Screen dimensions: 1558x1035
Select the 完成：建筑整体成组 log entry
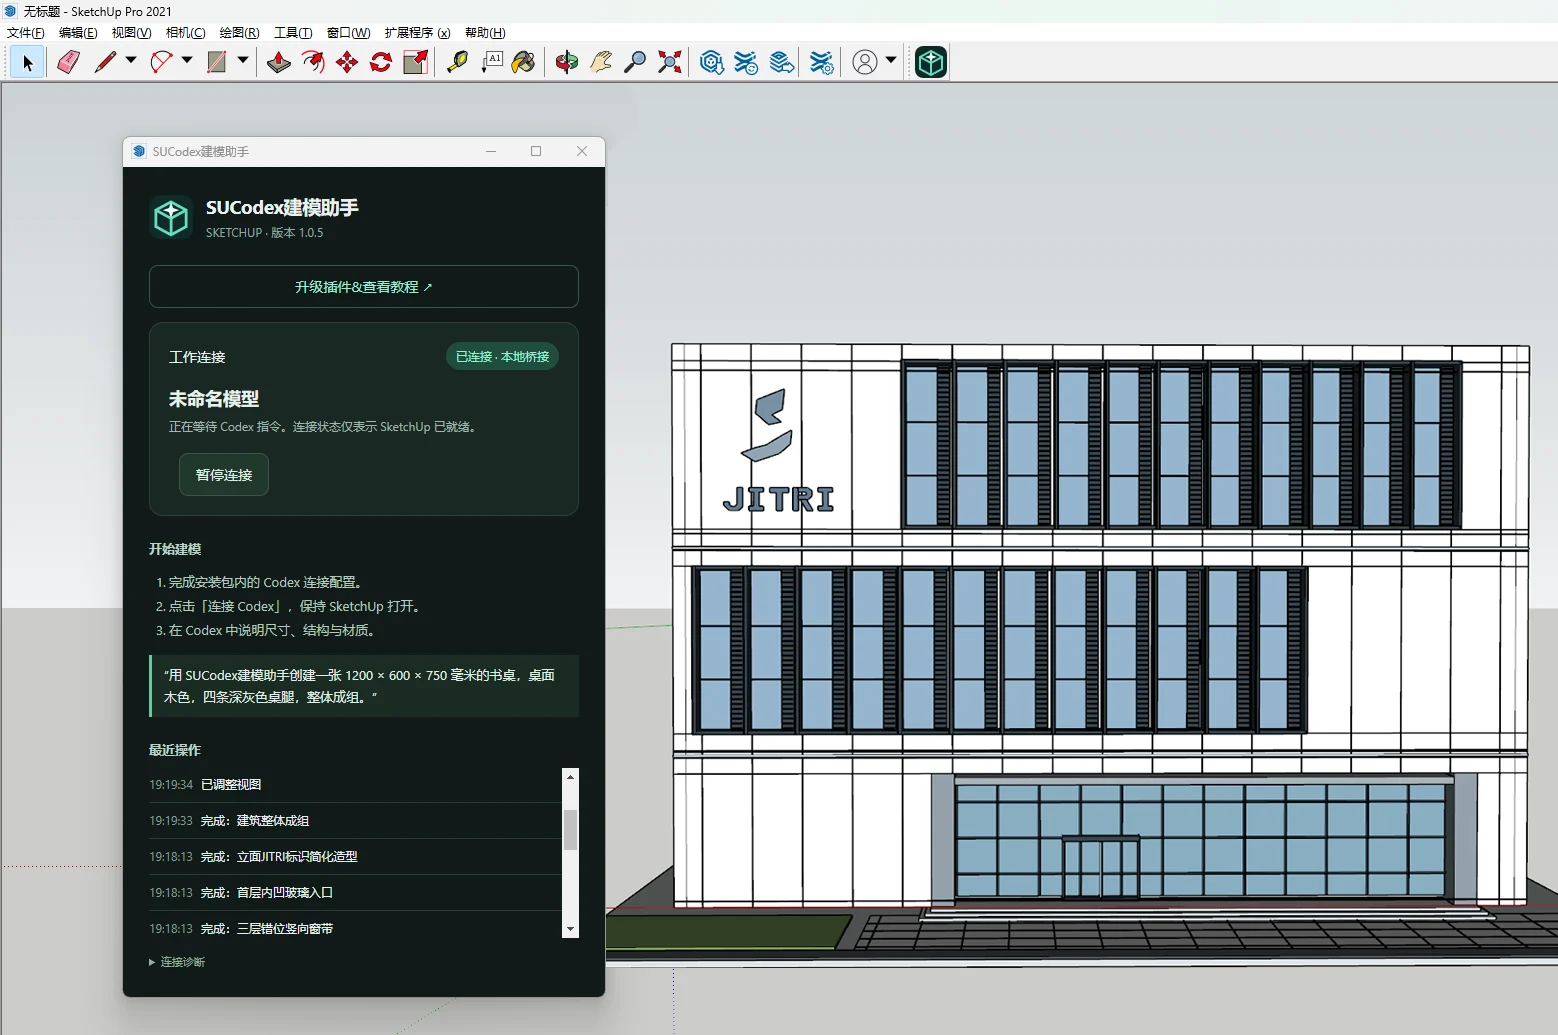click(355, 821)
